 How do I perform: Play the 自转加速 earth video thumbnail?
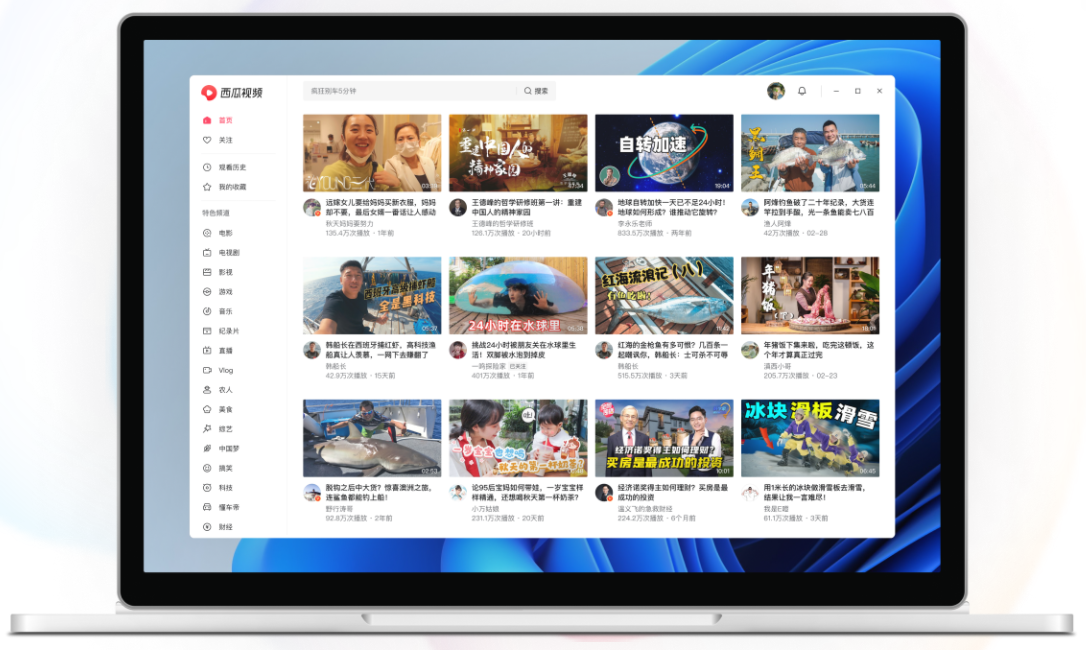tap(664, 153)
